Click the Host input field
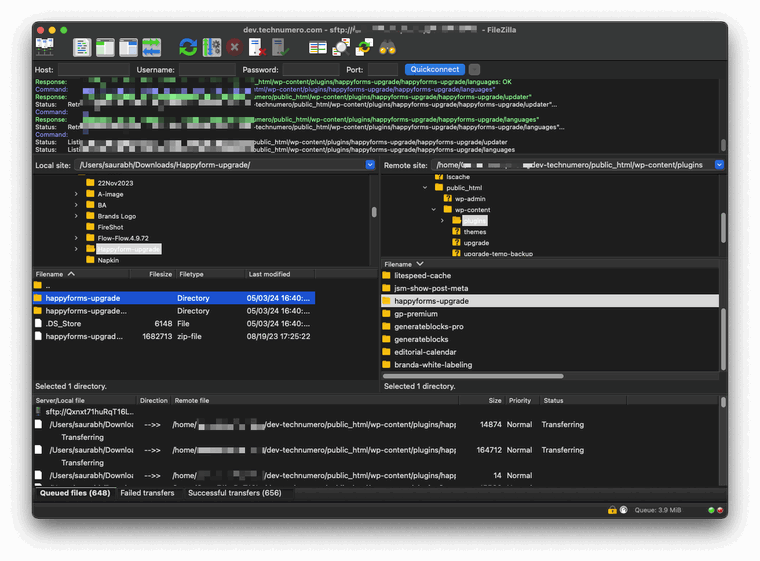 94,69
